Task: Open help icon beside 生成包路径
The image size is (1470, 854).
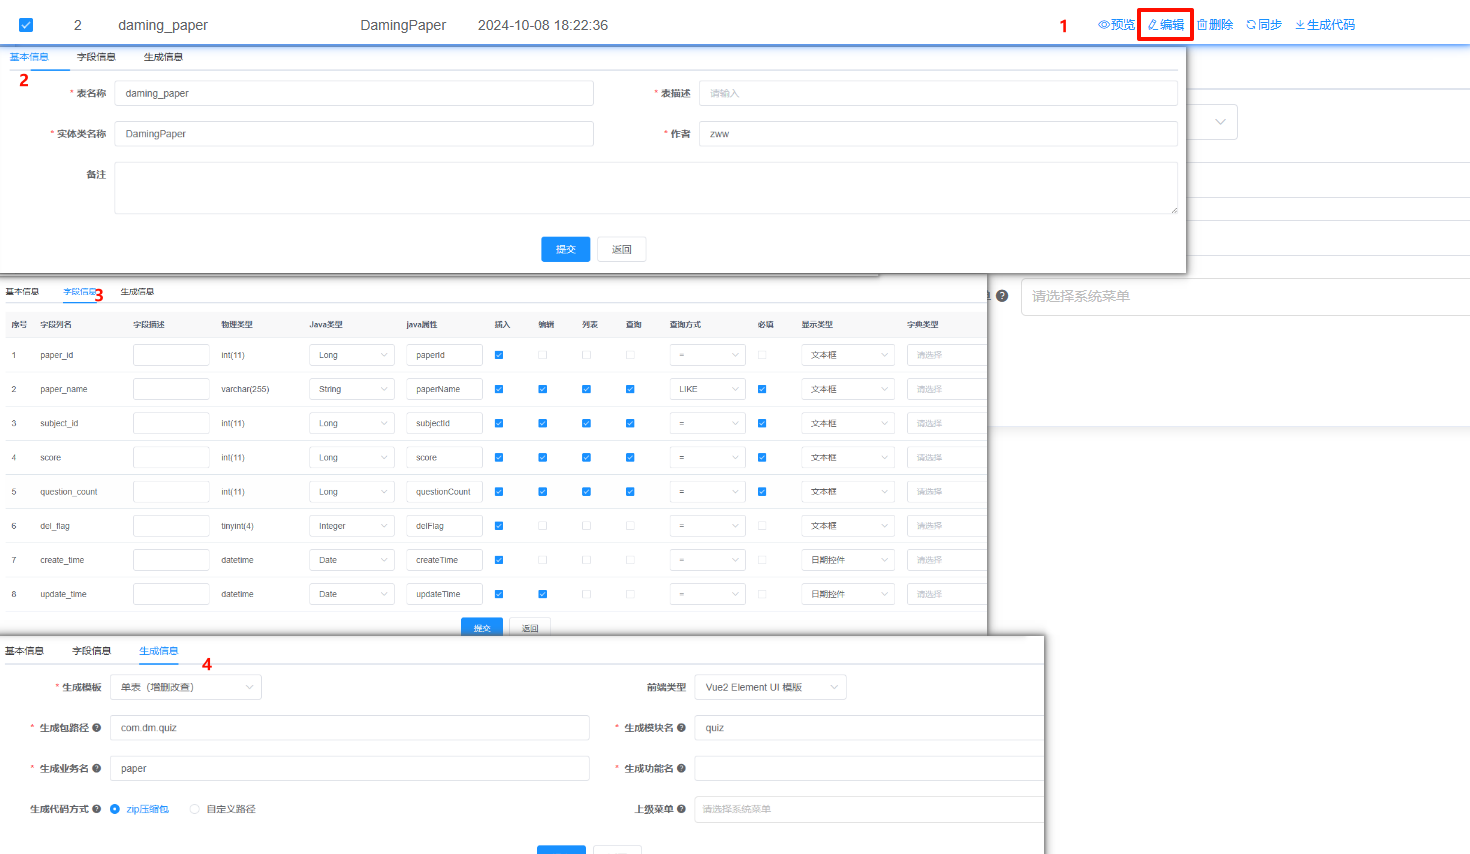Action: (96, 728)
